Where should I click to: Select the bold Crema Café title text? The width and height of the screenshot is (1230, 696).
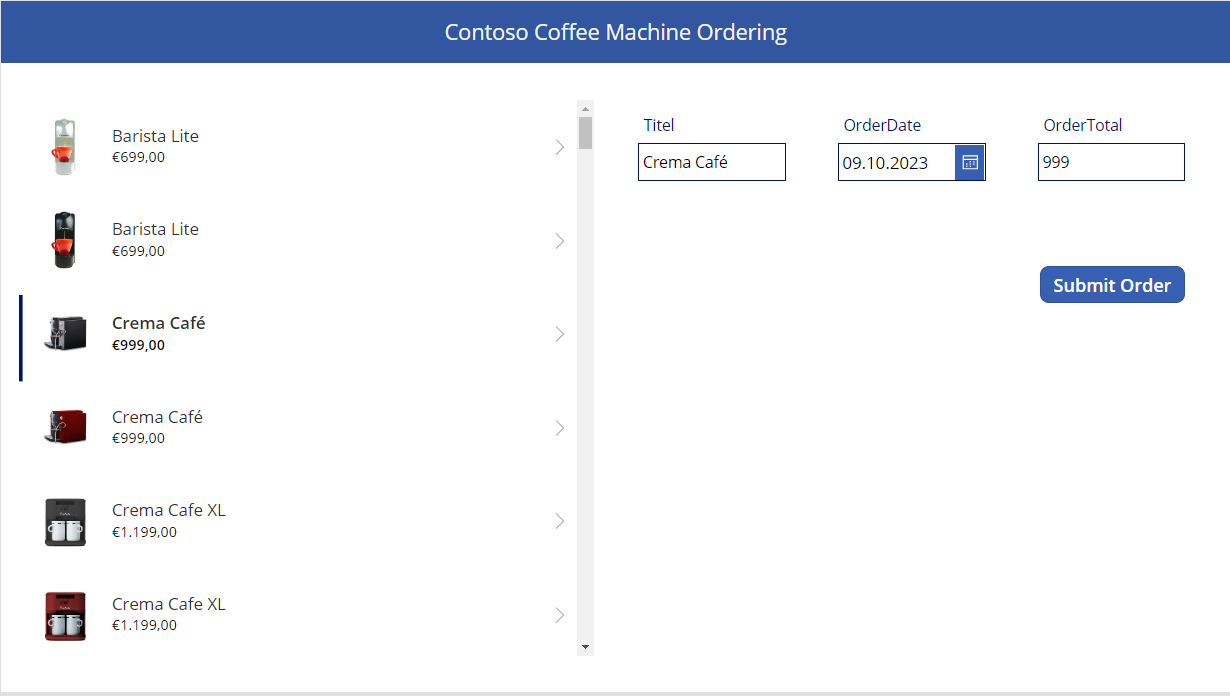point(158,323)
